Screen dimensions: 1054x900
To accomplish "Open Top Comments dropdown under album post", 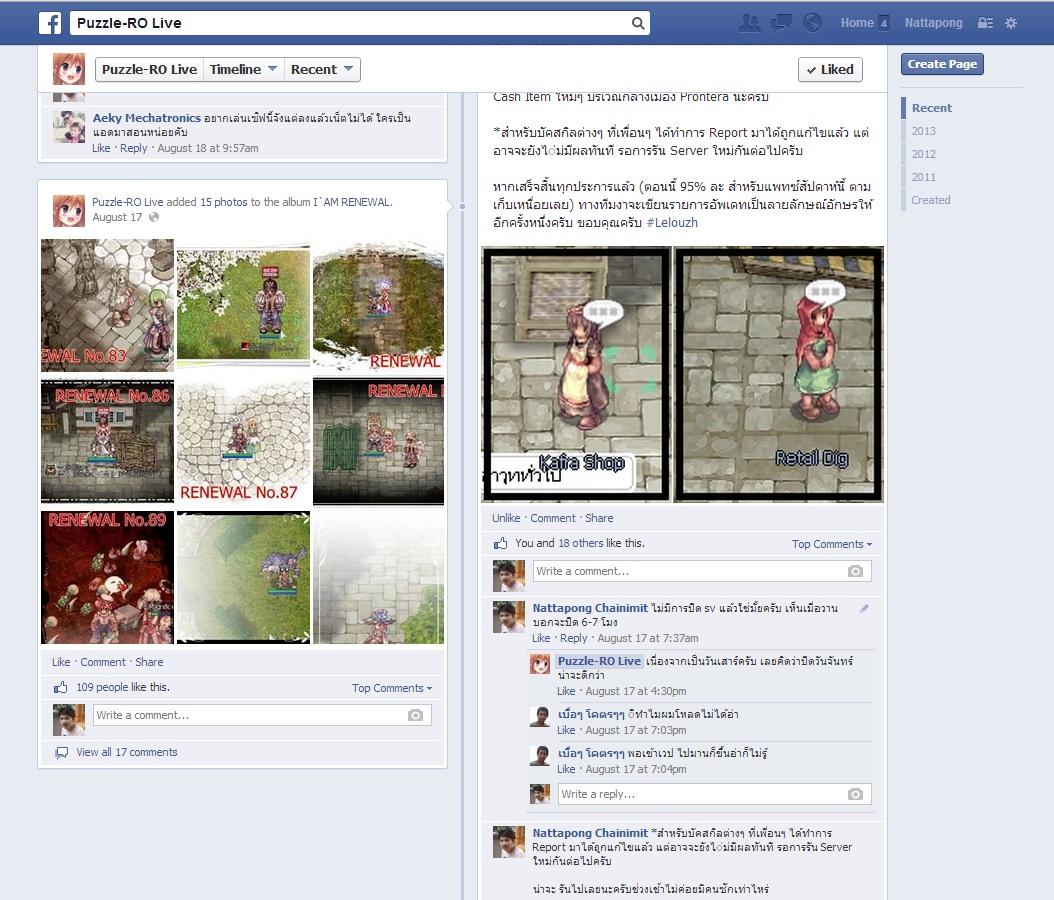I will pyautogui.click(x=392, y=688).
